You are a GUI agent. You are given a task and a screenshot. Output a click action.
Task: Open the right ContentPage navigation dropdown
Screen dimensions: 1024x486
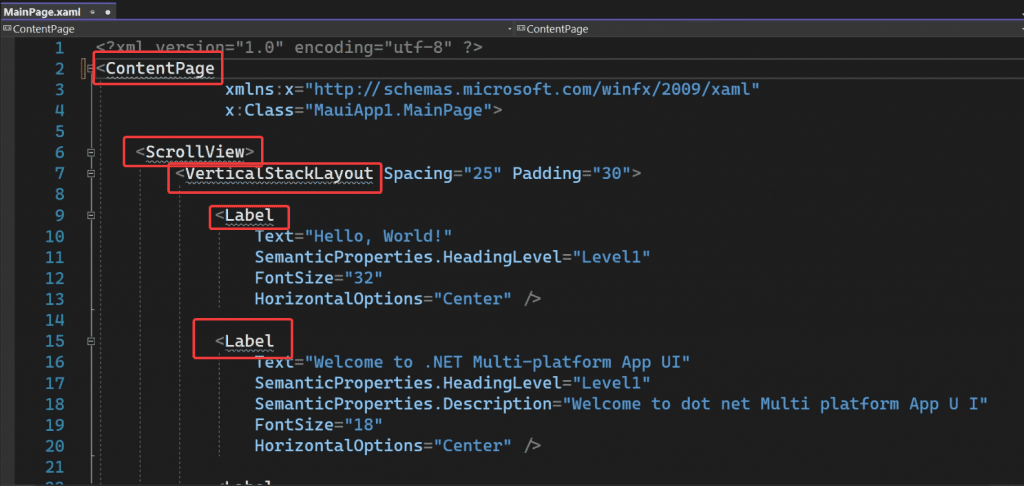[x=768, y=29]
